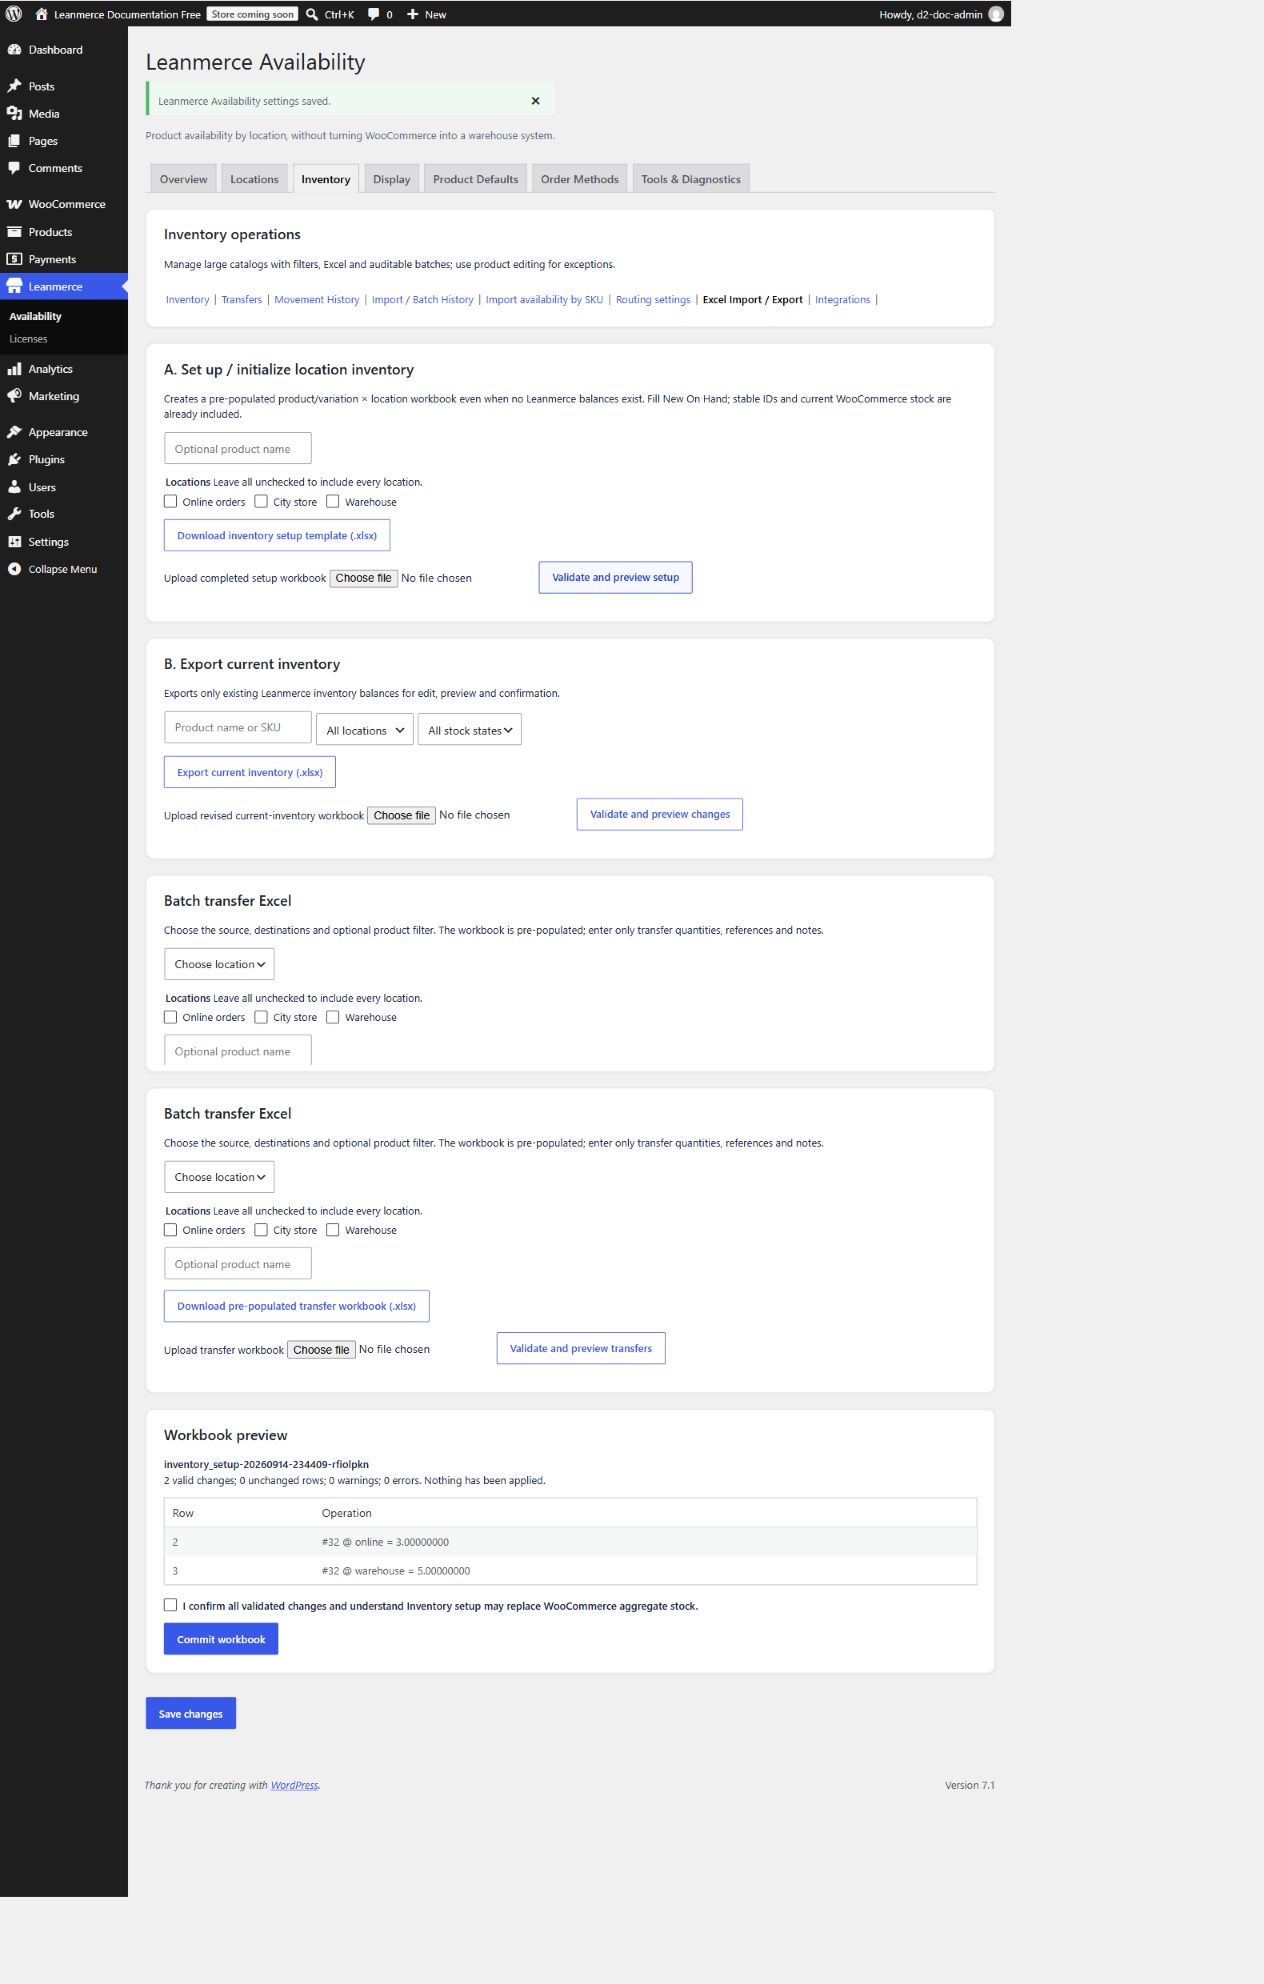Viewport: 1264px width, 1984px height.
Task: Check City store in first Batch transfer Excel
Action: tap(261, 1017)
